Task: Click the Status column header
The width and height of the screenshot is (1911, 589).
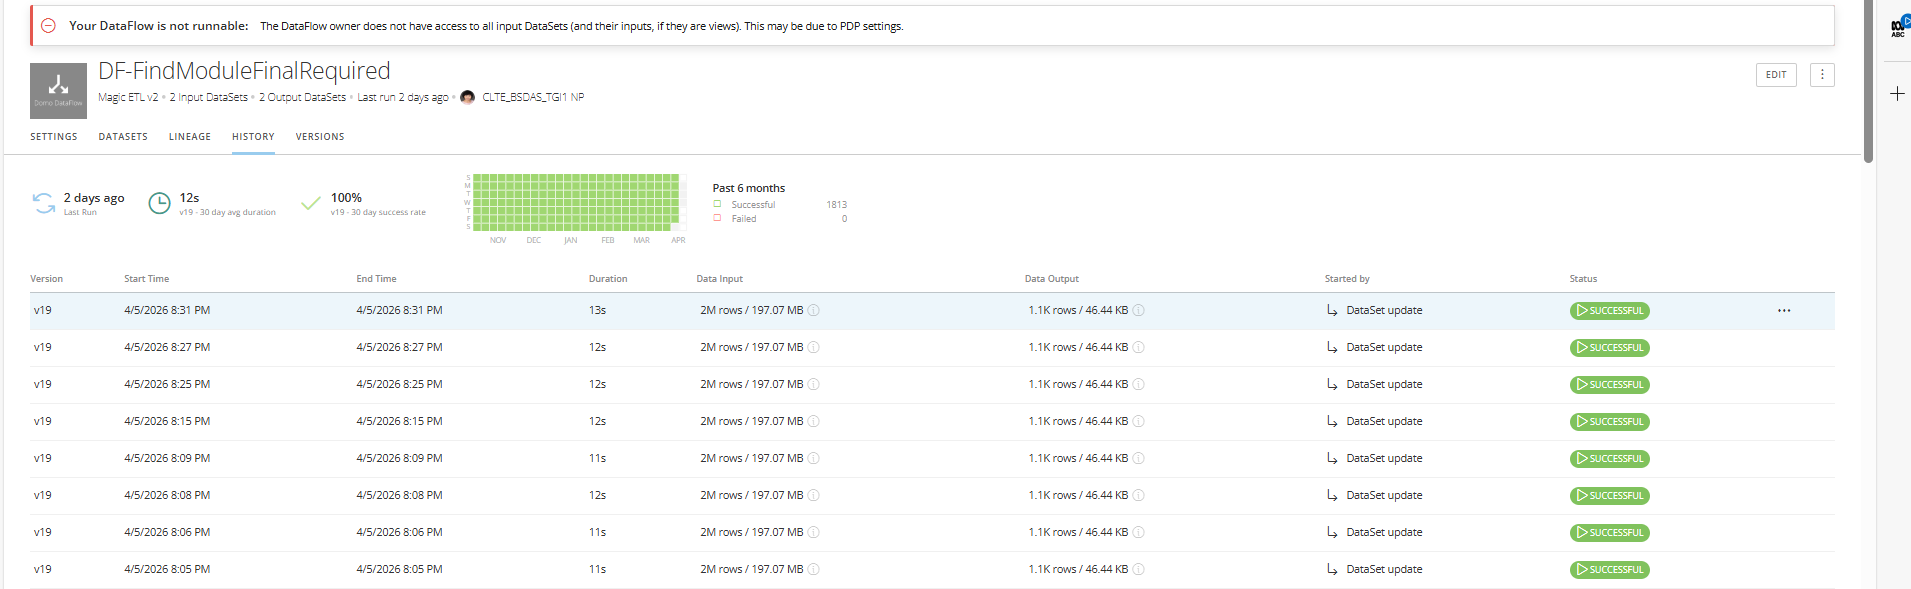Action: click(x=1583, y=279)
